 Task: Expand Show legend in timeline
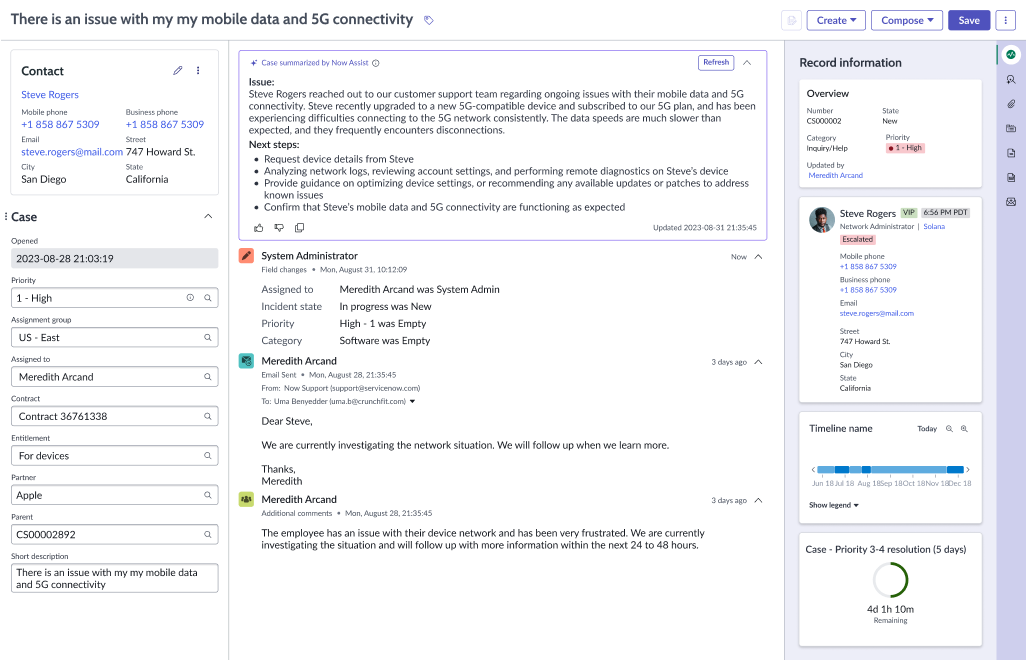[834, 505]
